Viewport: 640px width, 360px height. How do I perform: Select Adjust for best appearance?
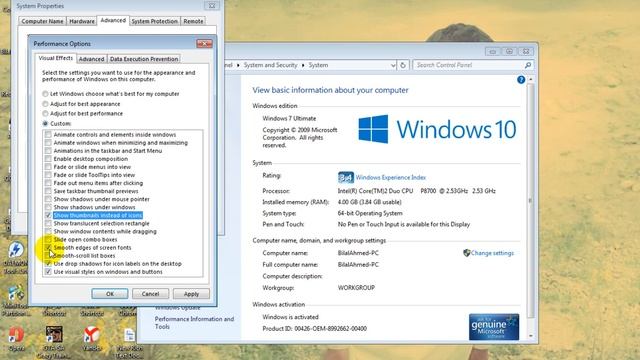[x=45, y=104]
